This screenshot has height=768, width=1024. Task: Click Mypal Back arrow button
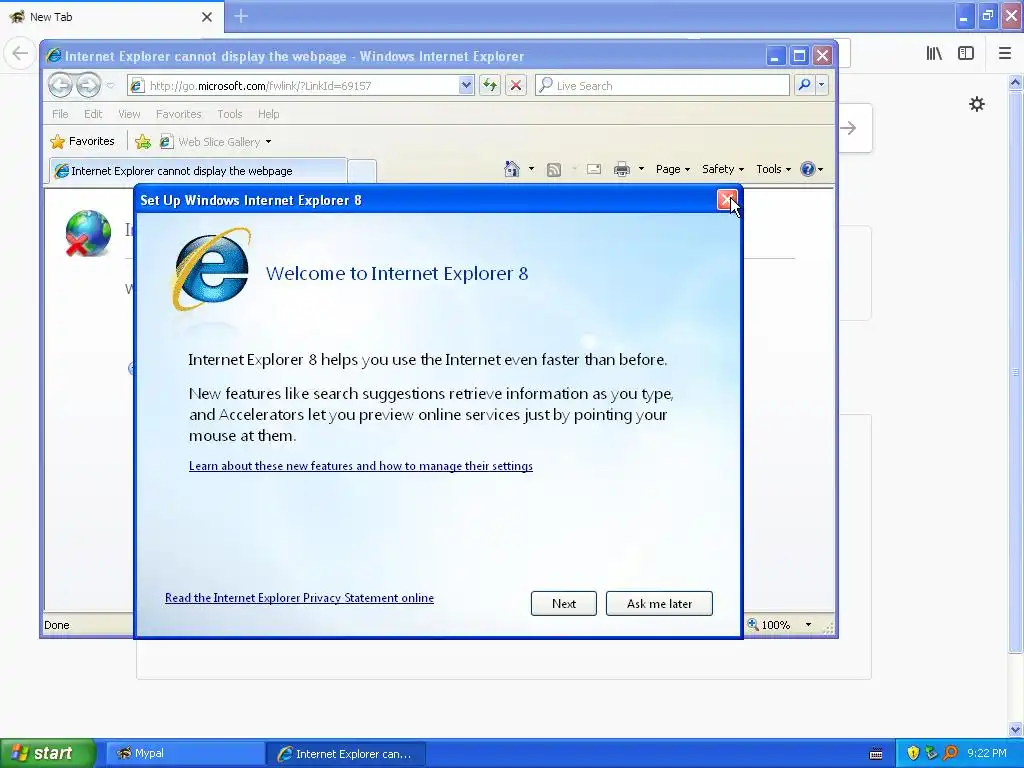(x=20, y=53)
